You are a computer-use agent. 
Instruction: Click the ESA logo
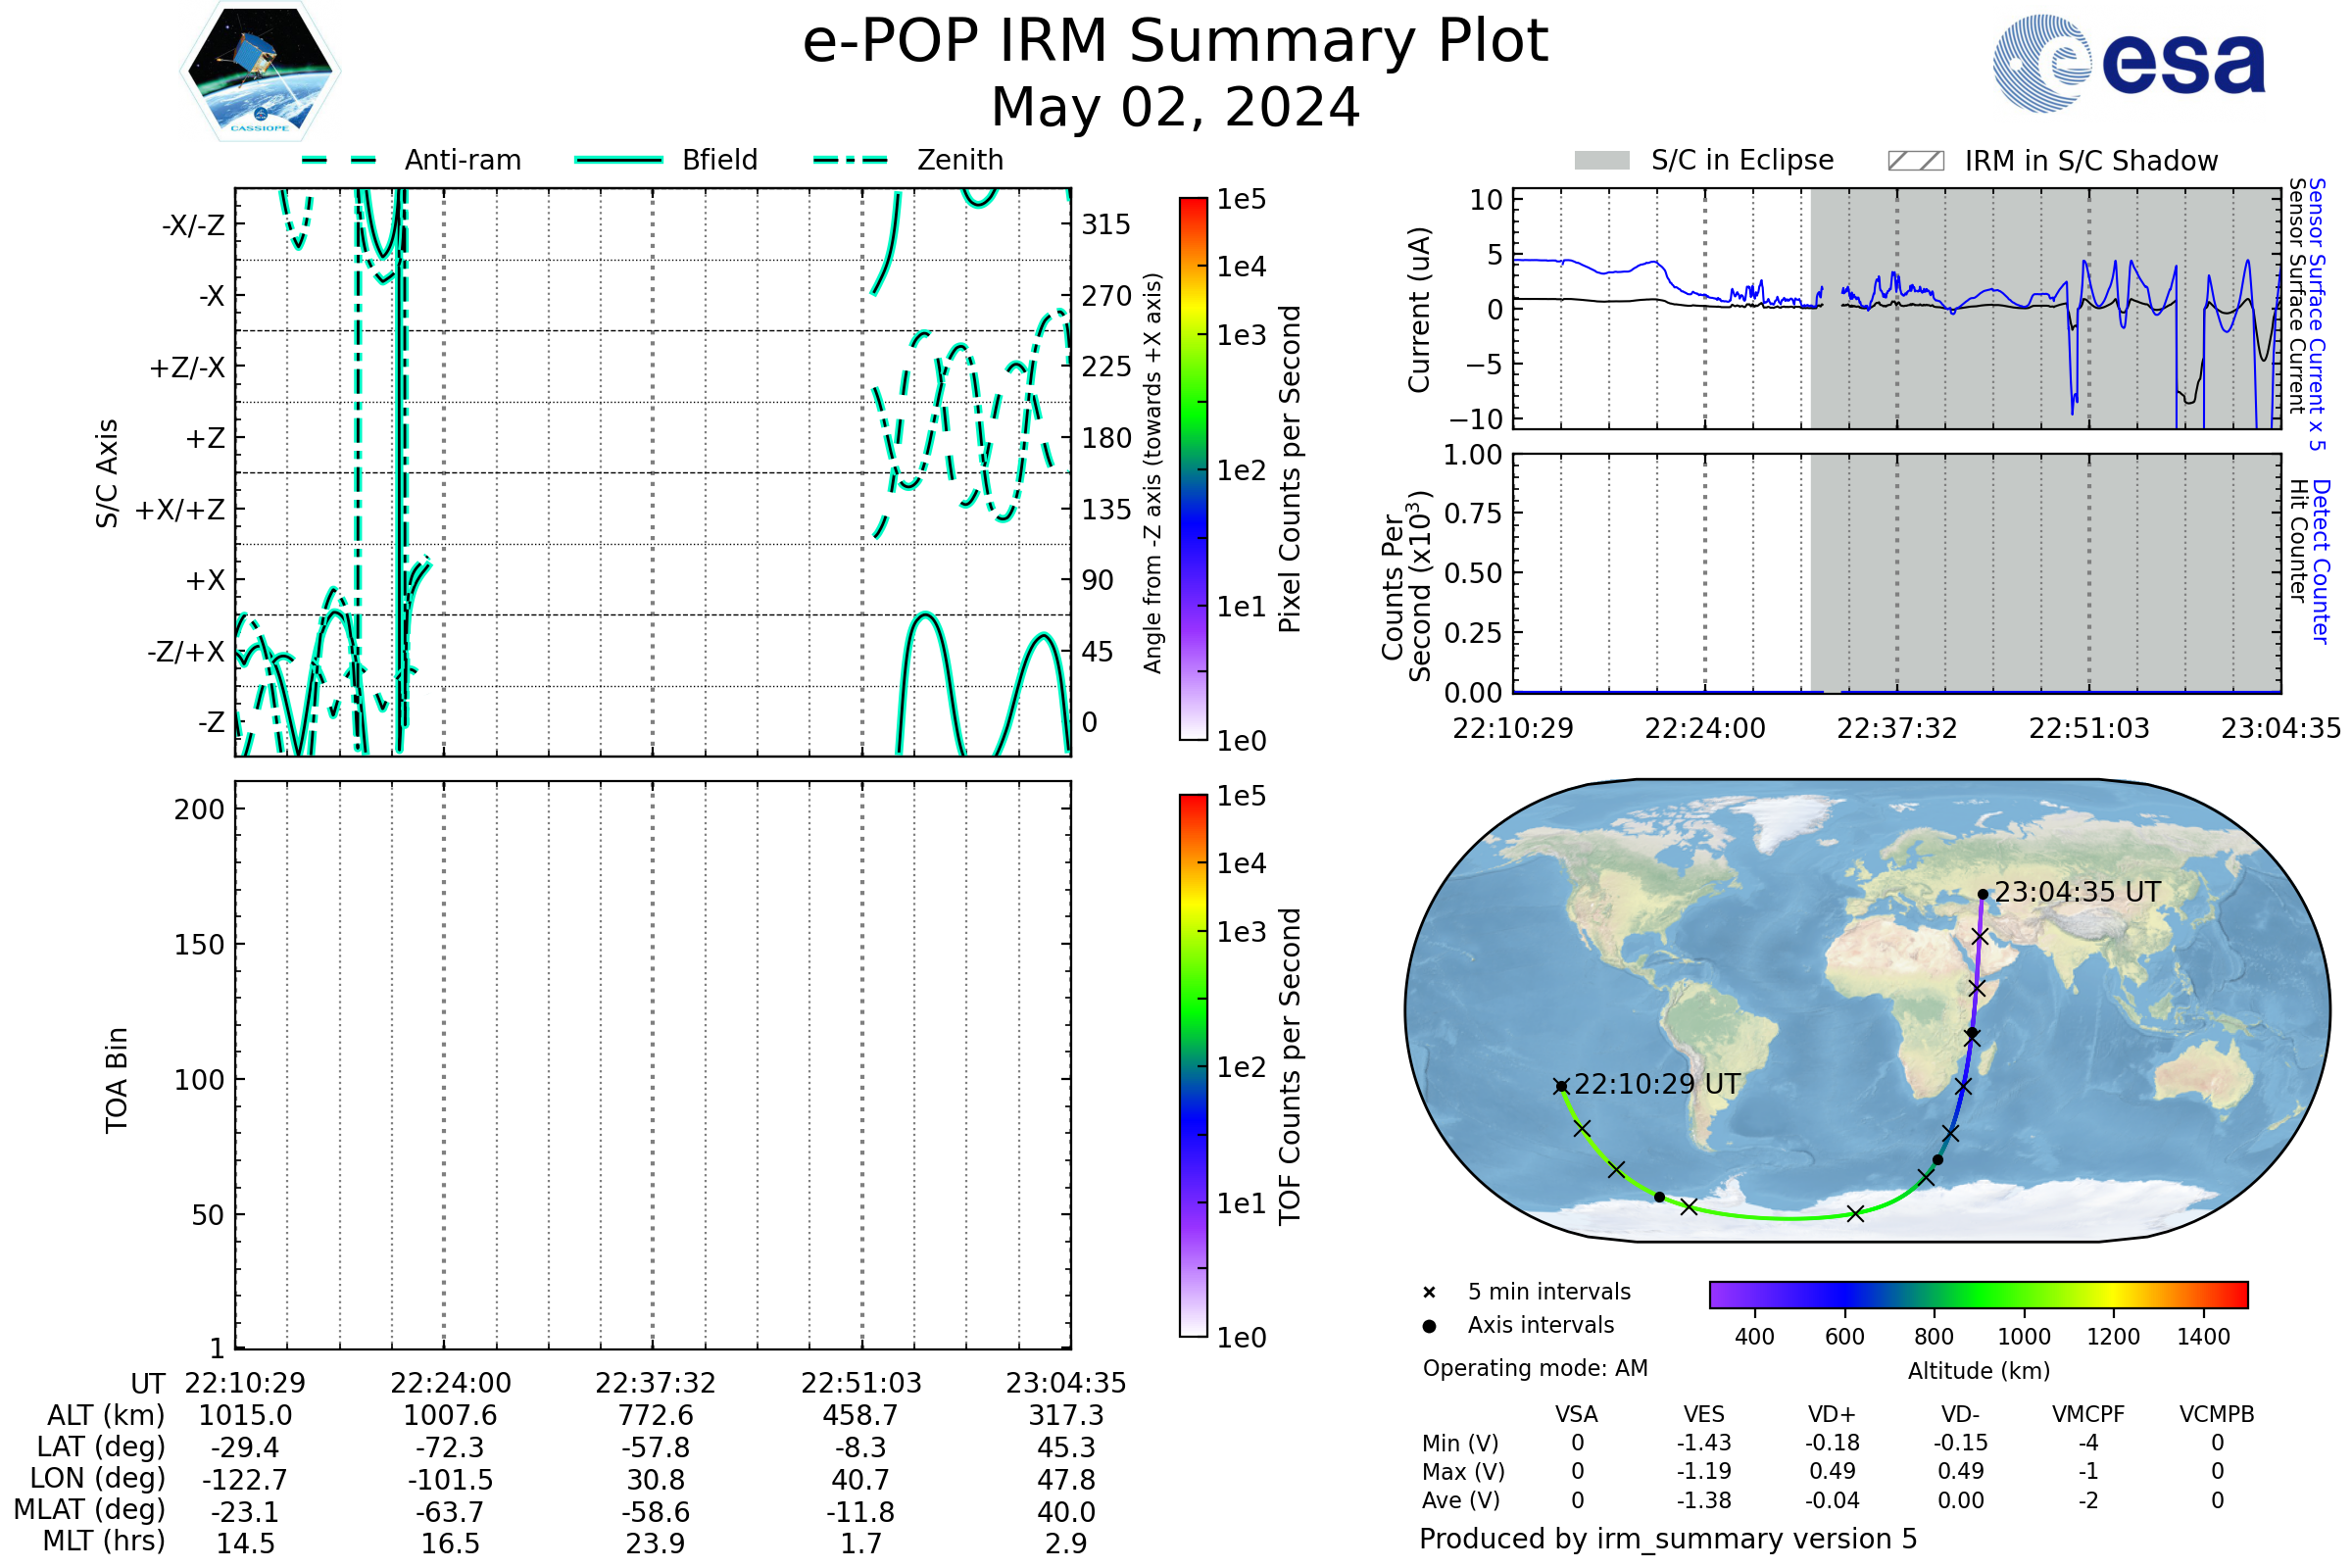pyautogui.click(x=2128, y=64)
